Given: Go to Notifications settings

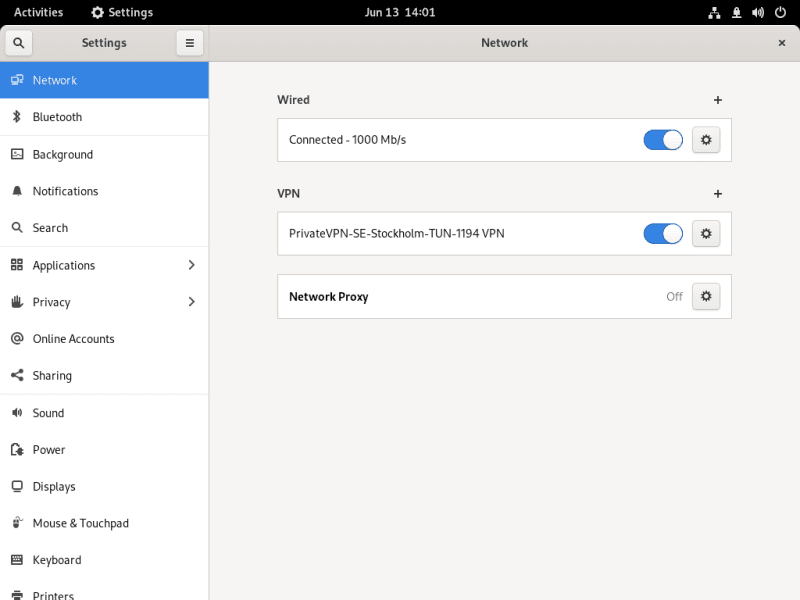Looking at the screenshot, I should 104,191.
